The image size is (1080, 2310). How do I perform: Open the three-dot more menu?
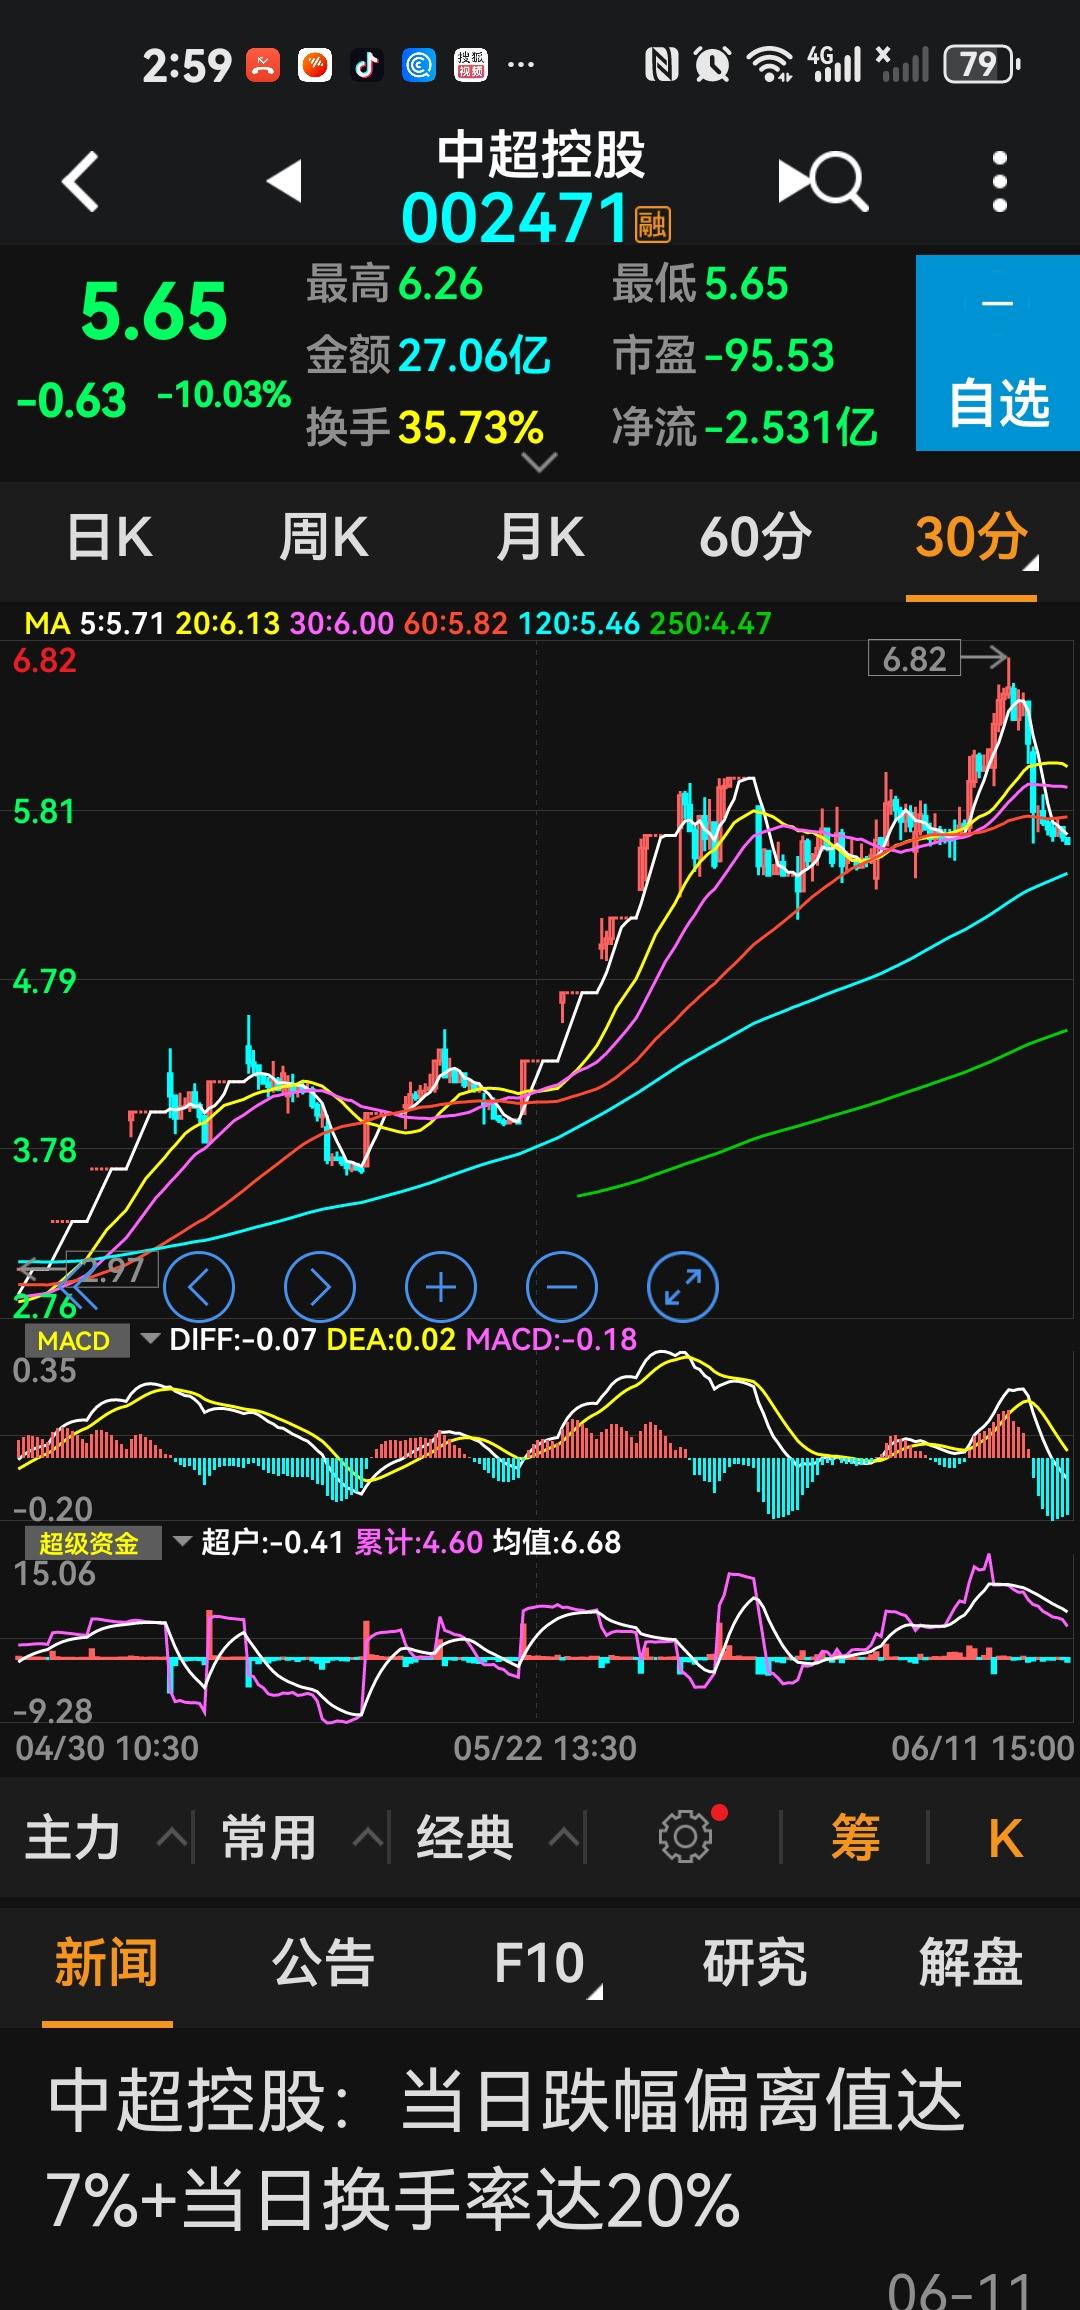click(999, 182)
